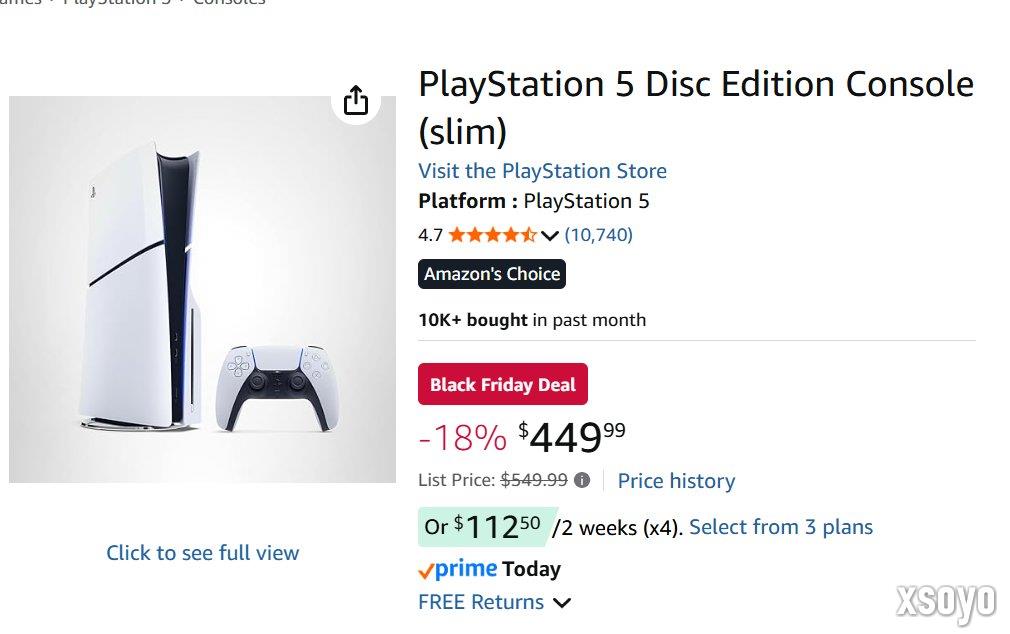This screenshot has height=634, width=1010.
Task: Click the xsoyo watermark logo
Action: 945,601
